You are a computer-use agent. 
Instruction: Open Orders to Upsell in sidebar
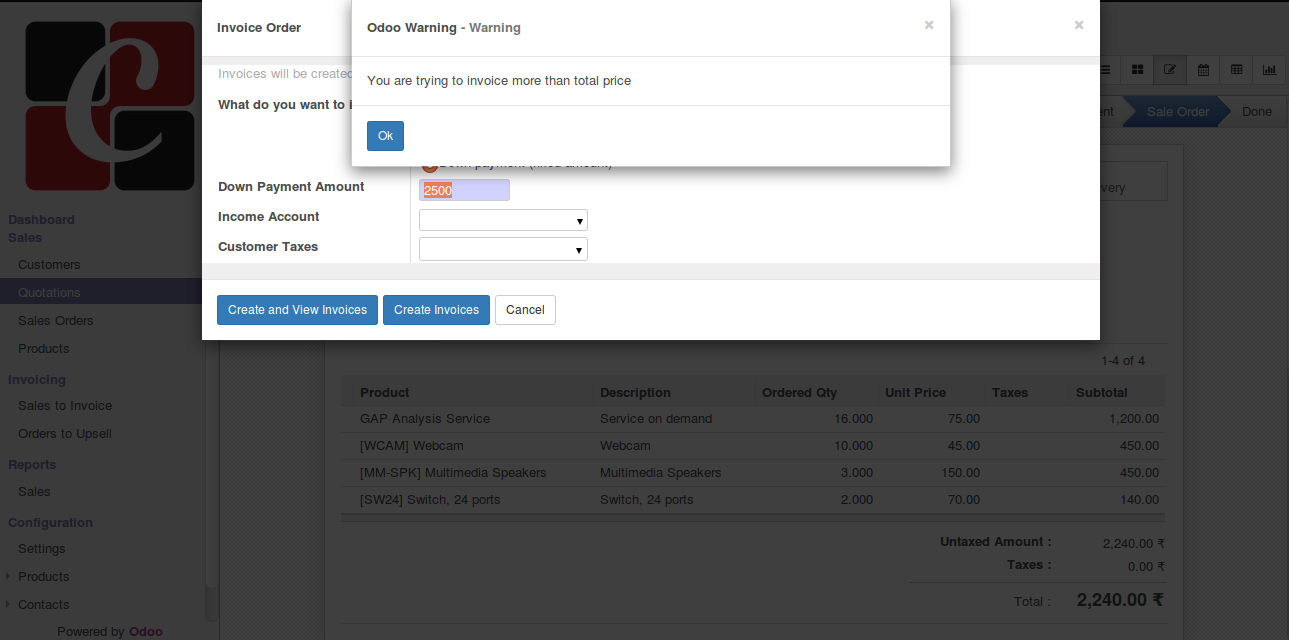(x=65, y=434)
